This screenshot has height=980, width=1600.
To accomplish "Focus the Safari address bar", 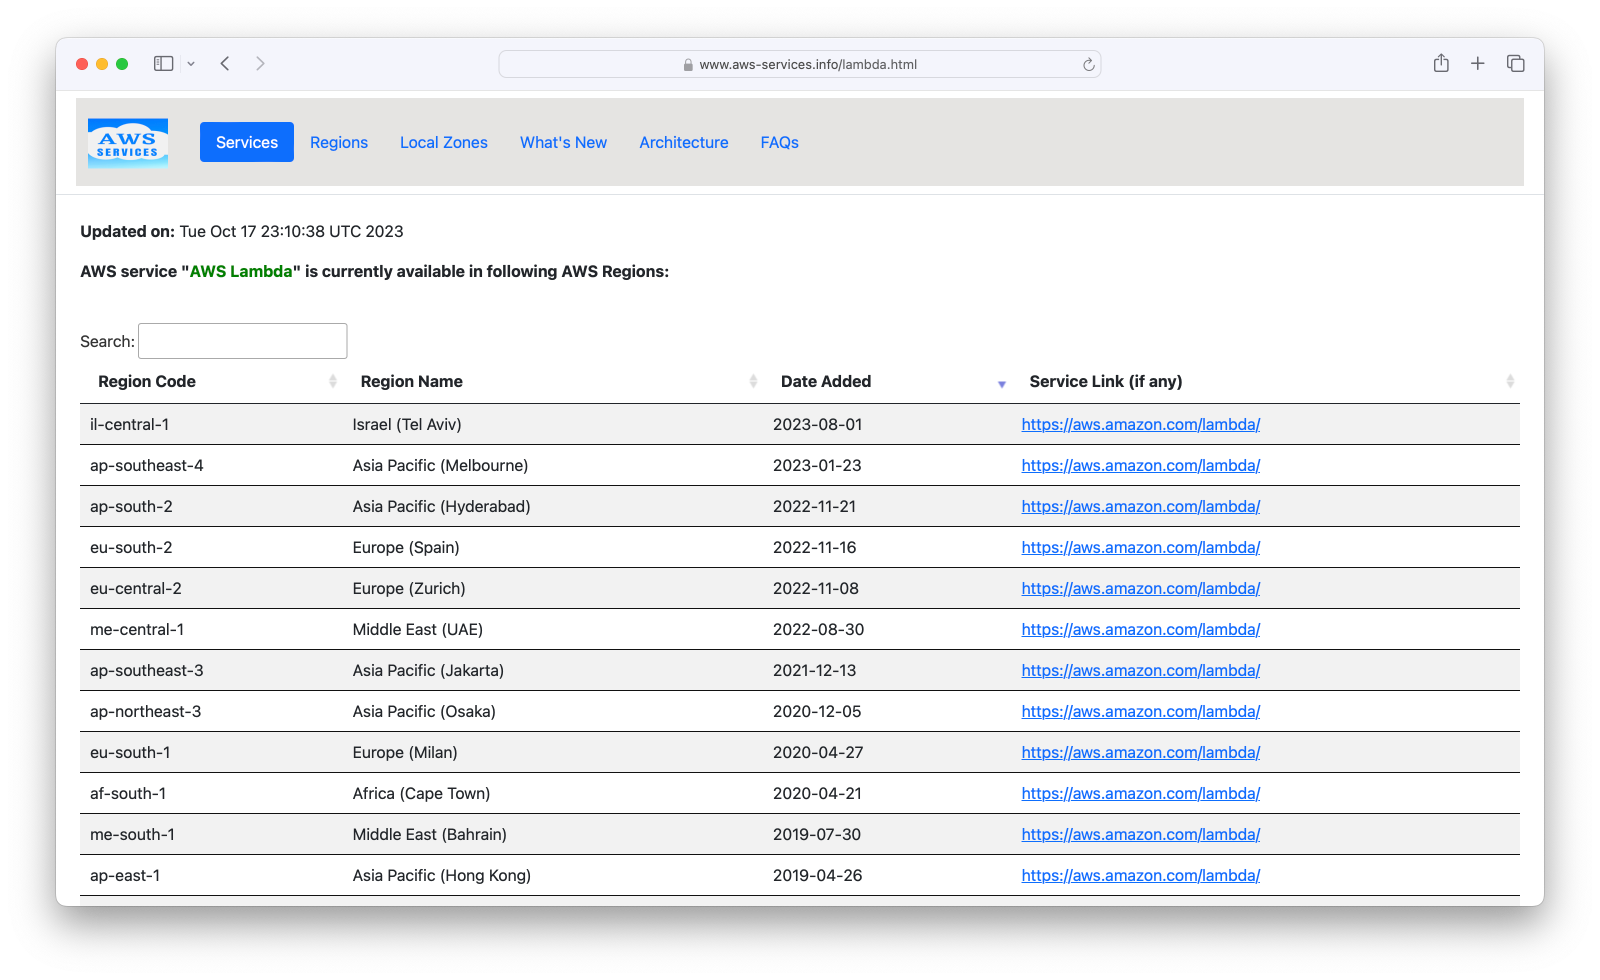I will 800,64.
